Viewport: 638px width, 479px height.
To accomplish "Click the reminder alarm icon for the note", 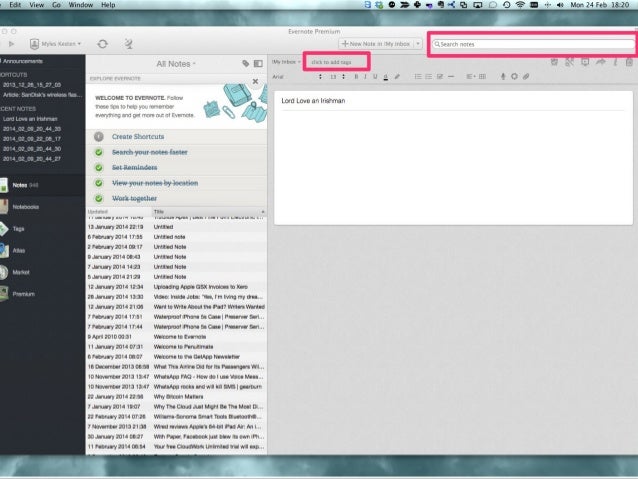I will pos(554,62).
